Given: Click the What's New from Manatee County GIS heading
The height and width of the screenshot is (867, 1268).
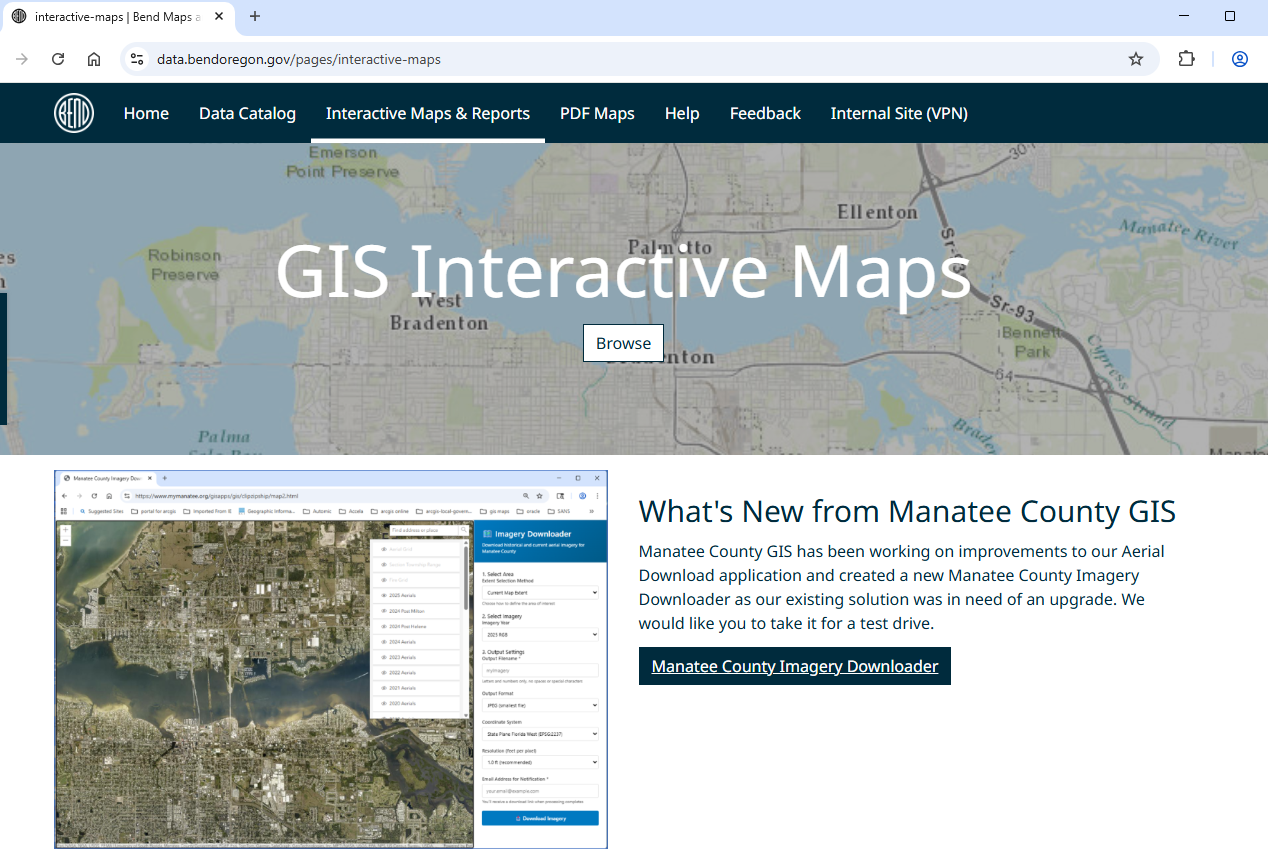Looking at the screenshot, I should (907, 511).
